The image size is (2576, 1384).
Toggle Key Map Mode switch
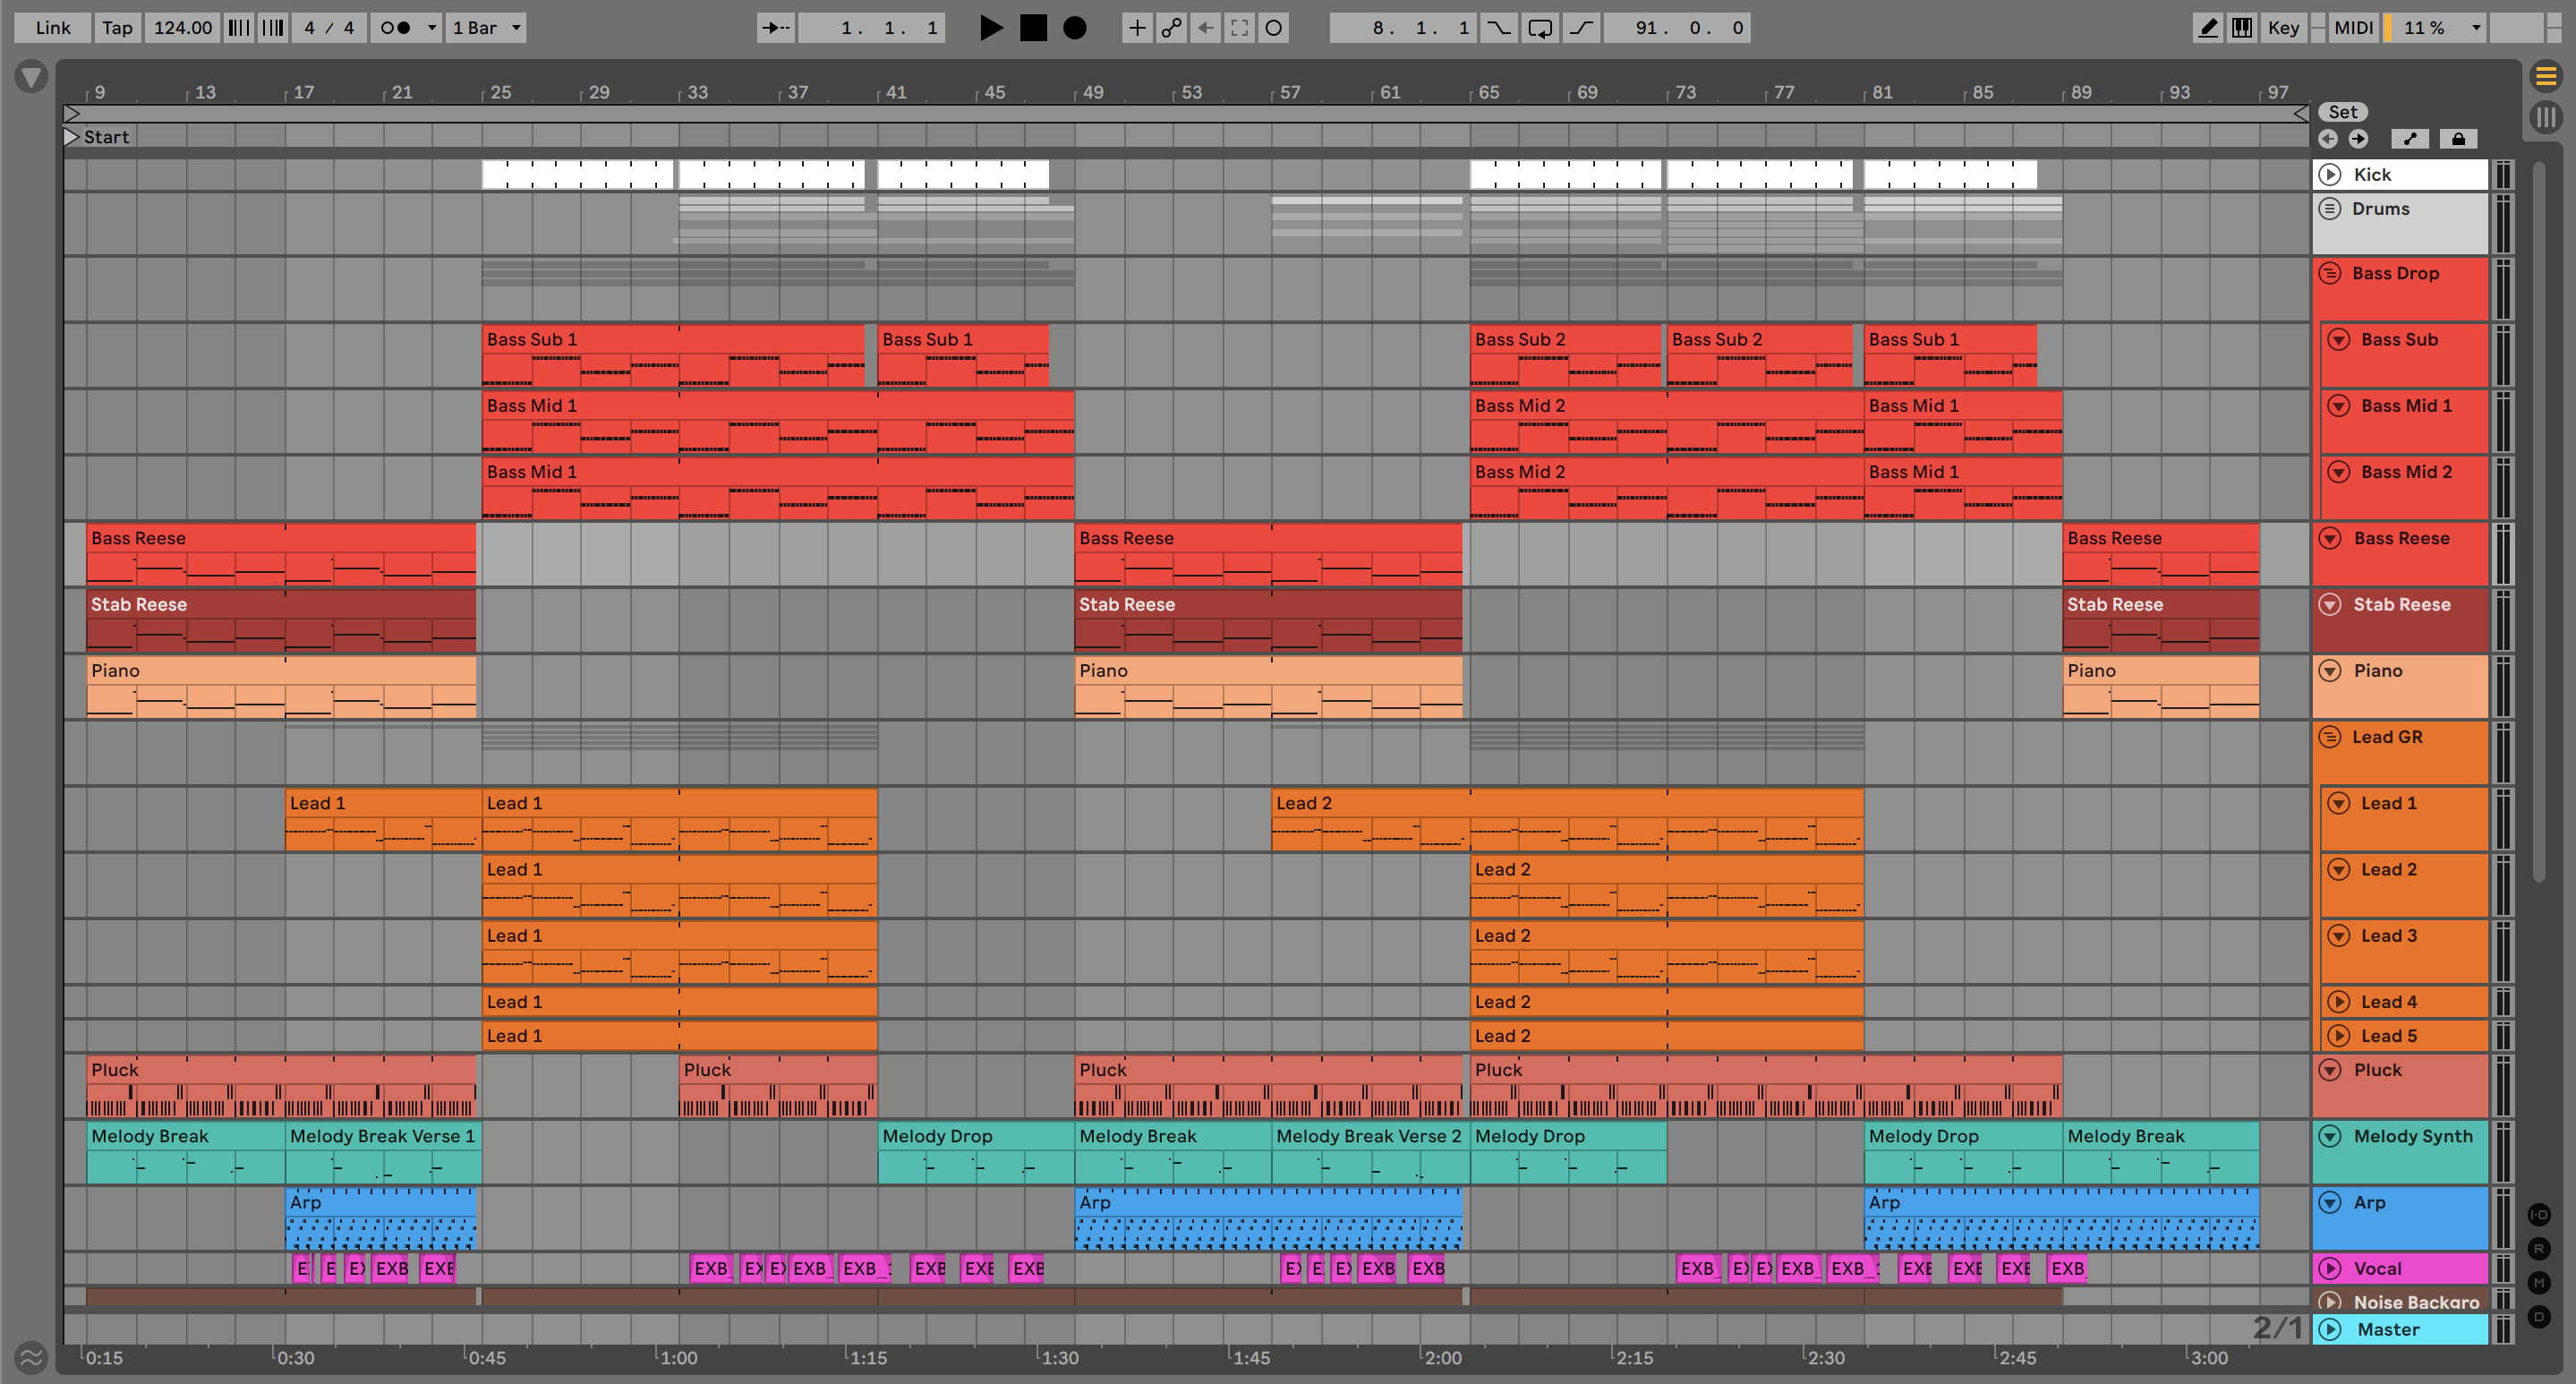click(2283, 28)
